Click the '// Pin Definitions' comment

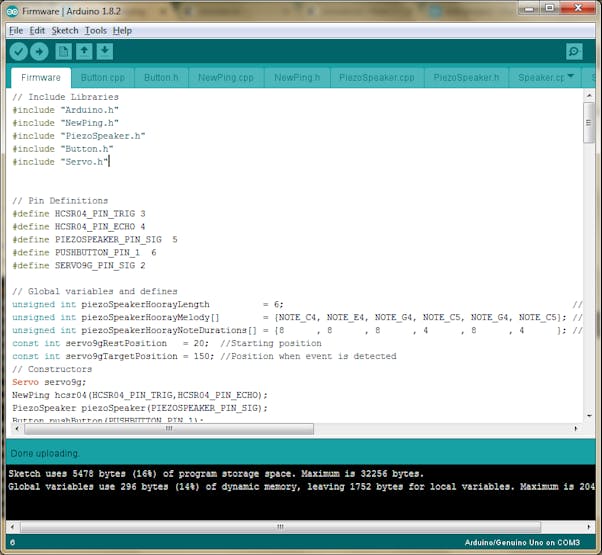[60, 201]
